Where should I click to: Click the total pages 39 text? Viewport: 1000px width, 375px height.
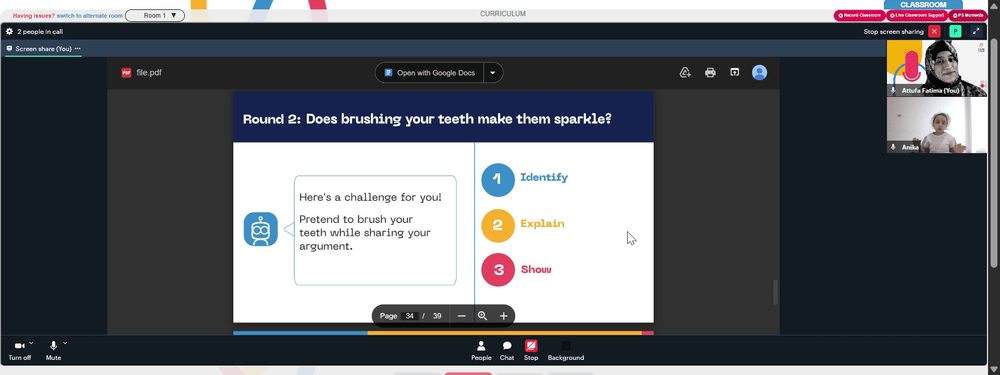[437, 316]
